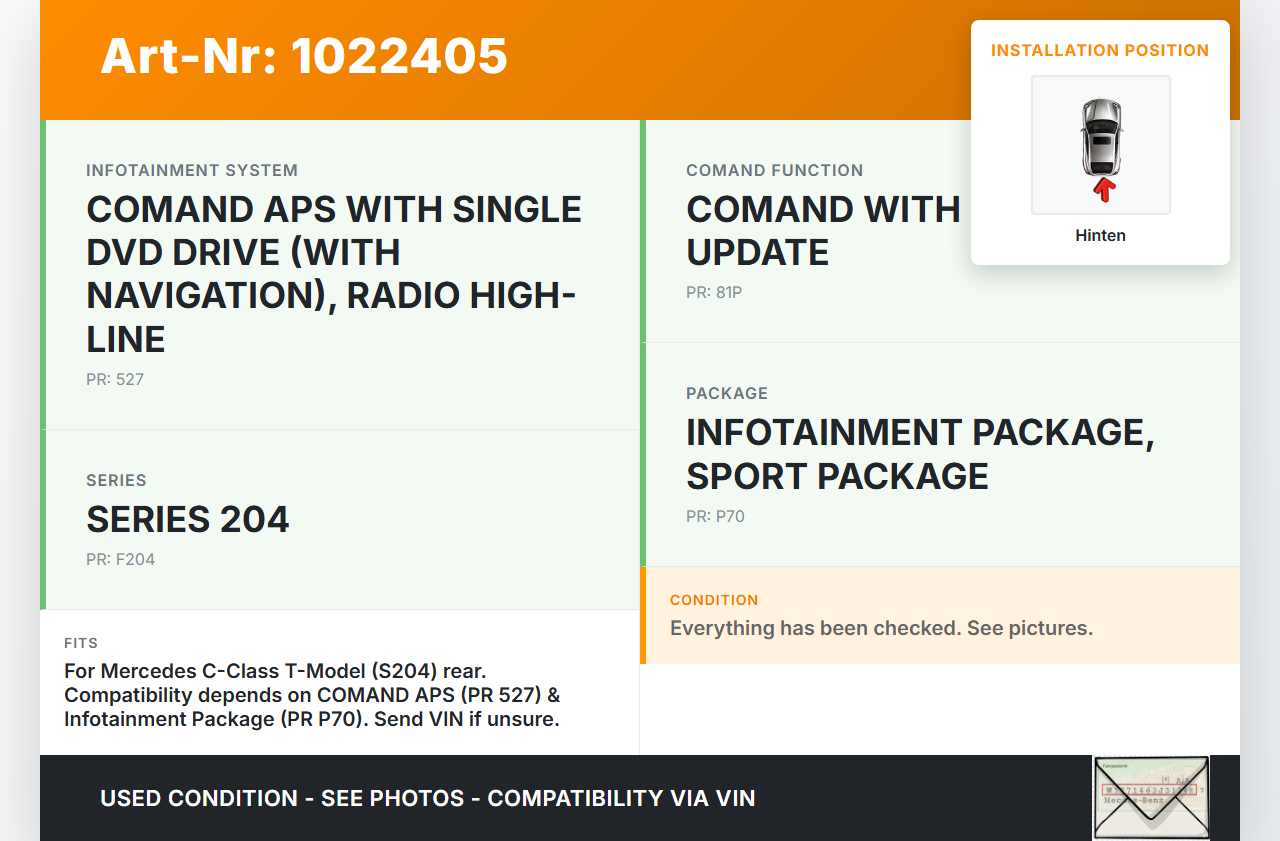The width and height of the screenshot is (1280, 841).
Task: Select the "SERIES 204" heading
Action: pos(188,520)
